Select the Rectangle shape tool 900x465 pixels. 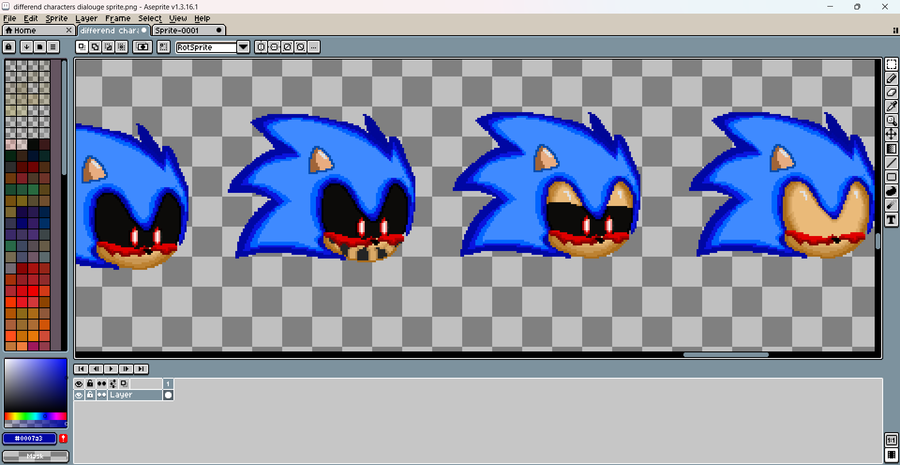[x=891, y=177]
